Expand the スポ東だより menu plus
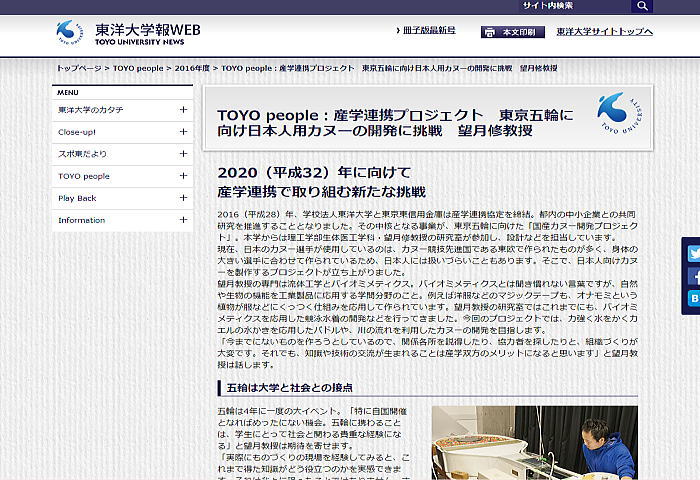700x480 pixels. pos(183,154)
